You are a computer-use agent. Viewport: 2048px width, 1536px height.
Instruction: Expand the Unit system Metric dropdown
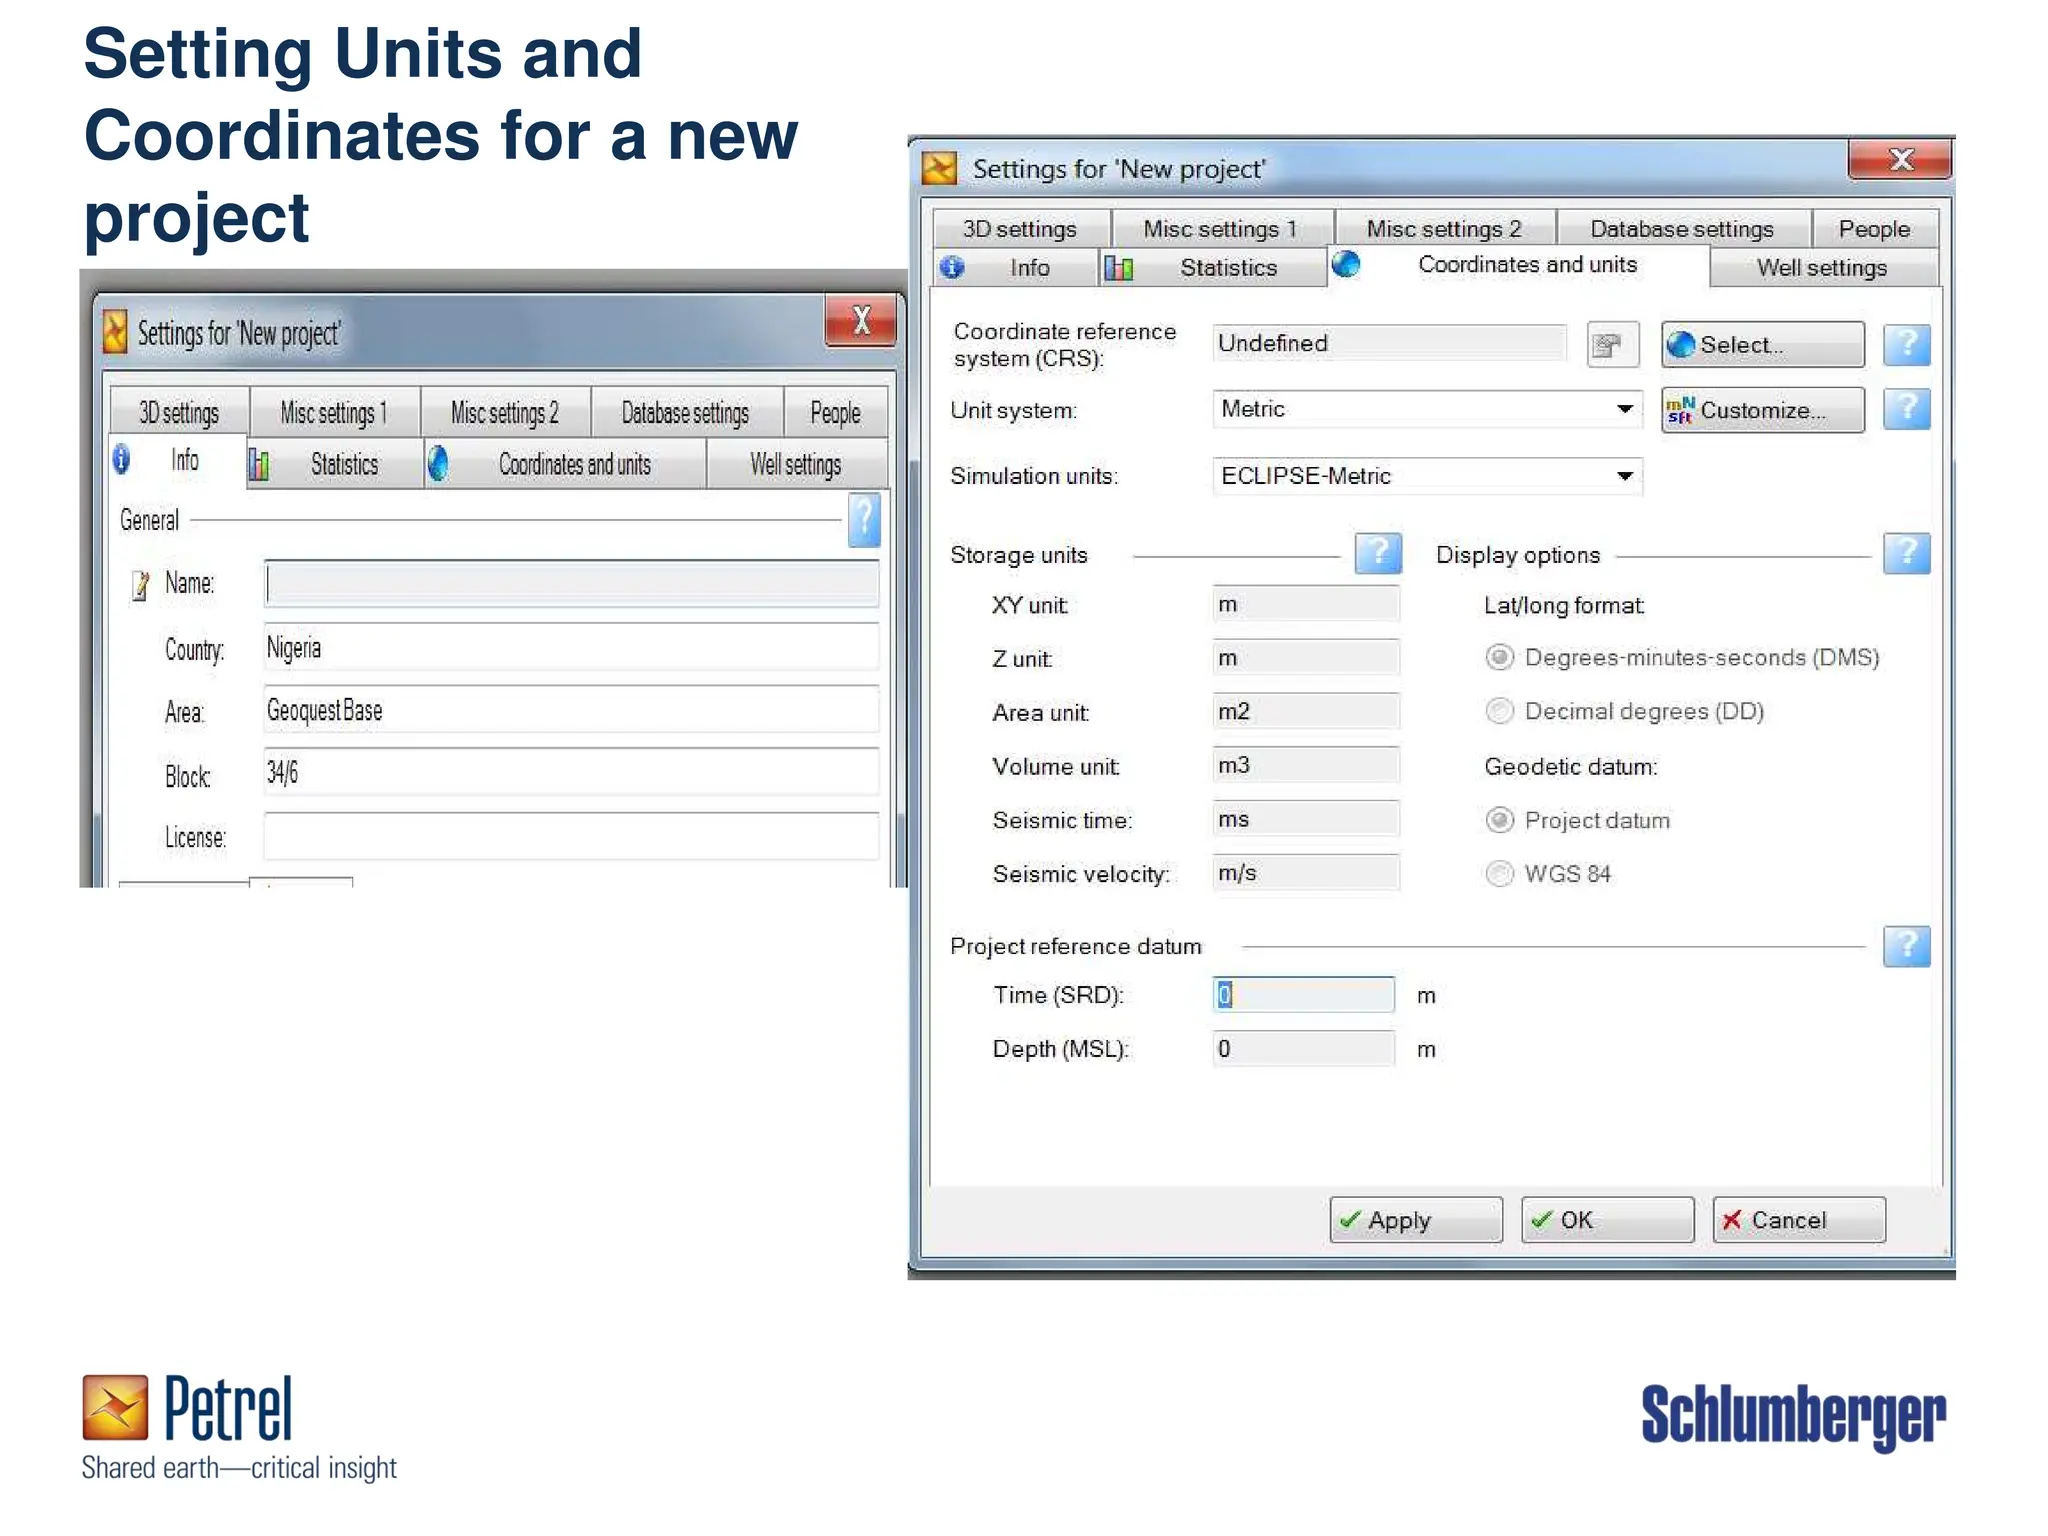click(x=1624, y=409)
